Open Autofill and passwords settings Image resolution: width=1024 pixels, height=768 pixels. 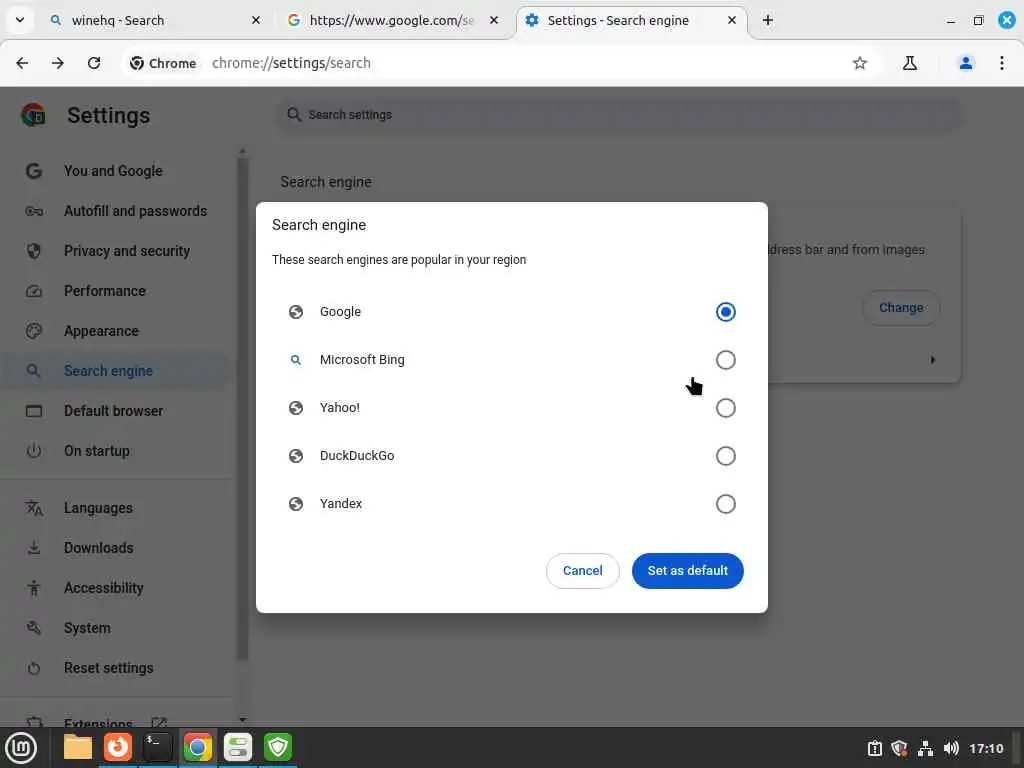135,211
